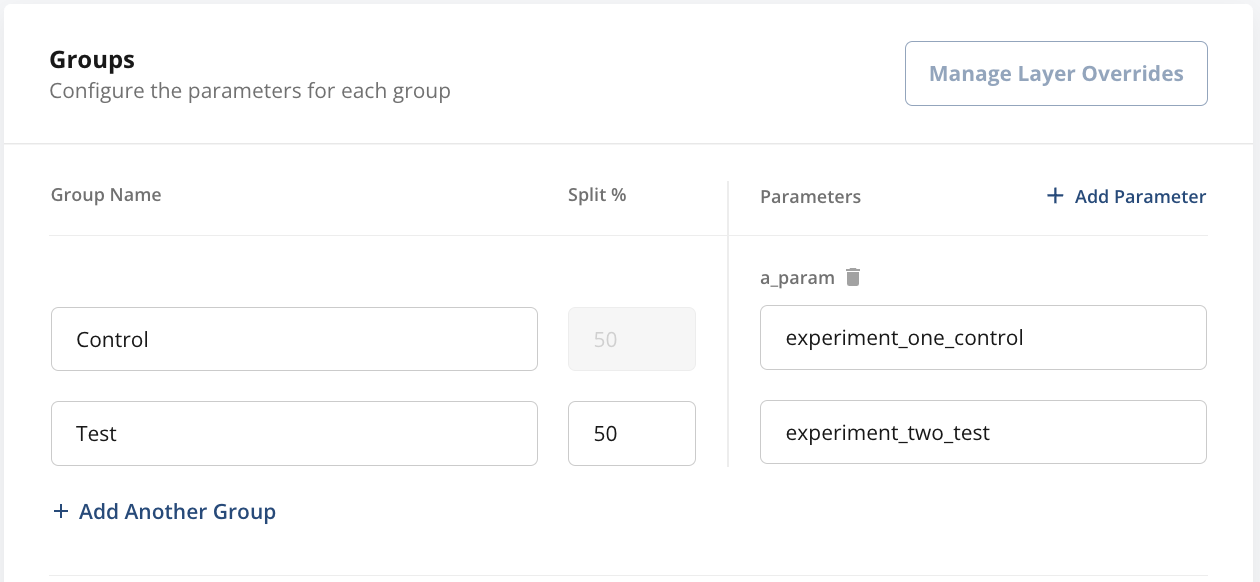Click the plus icon next to Add Parameter
Viewport: 1260px width, 582px height.
(1054, 196)
